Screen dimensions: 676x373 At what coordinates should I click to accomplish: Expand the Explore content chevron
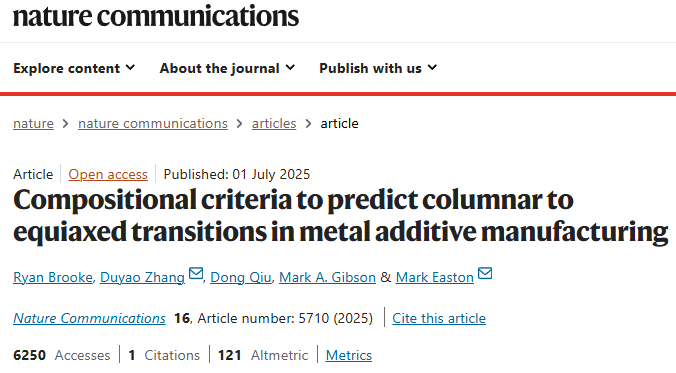[130, 68]
